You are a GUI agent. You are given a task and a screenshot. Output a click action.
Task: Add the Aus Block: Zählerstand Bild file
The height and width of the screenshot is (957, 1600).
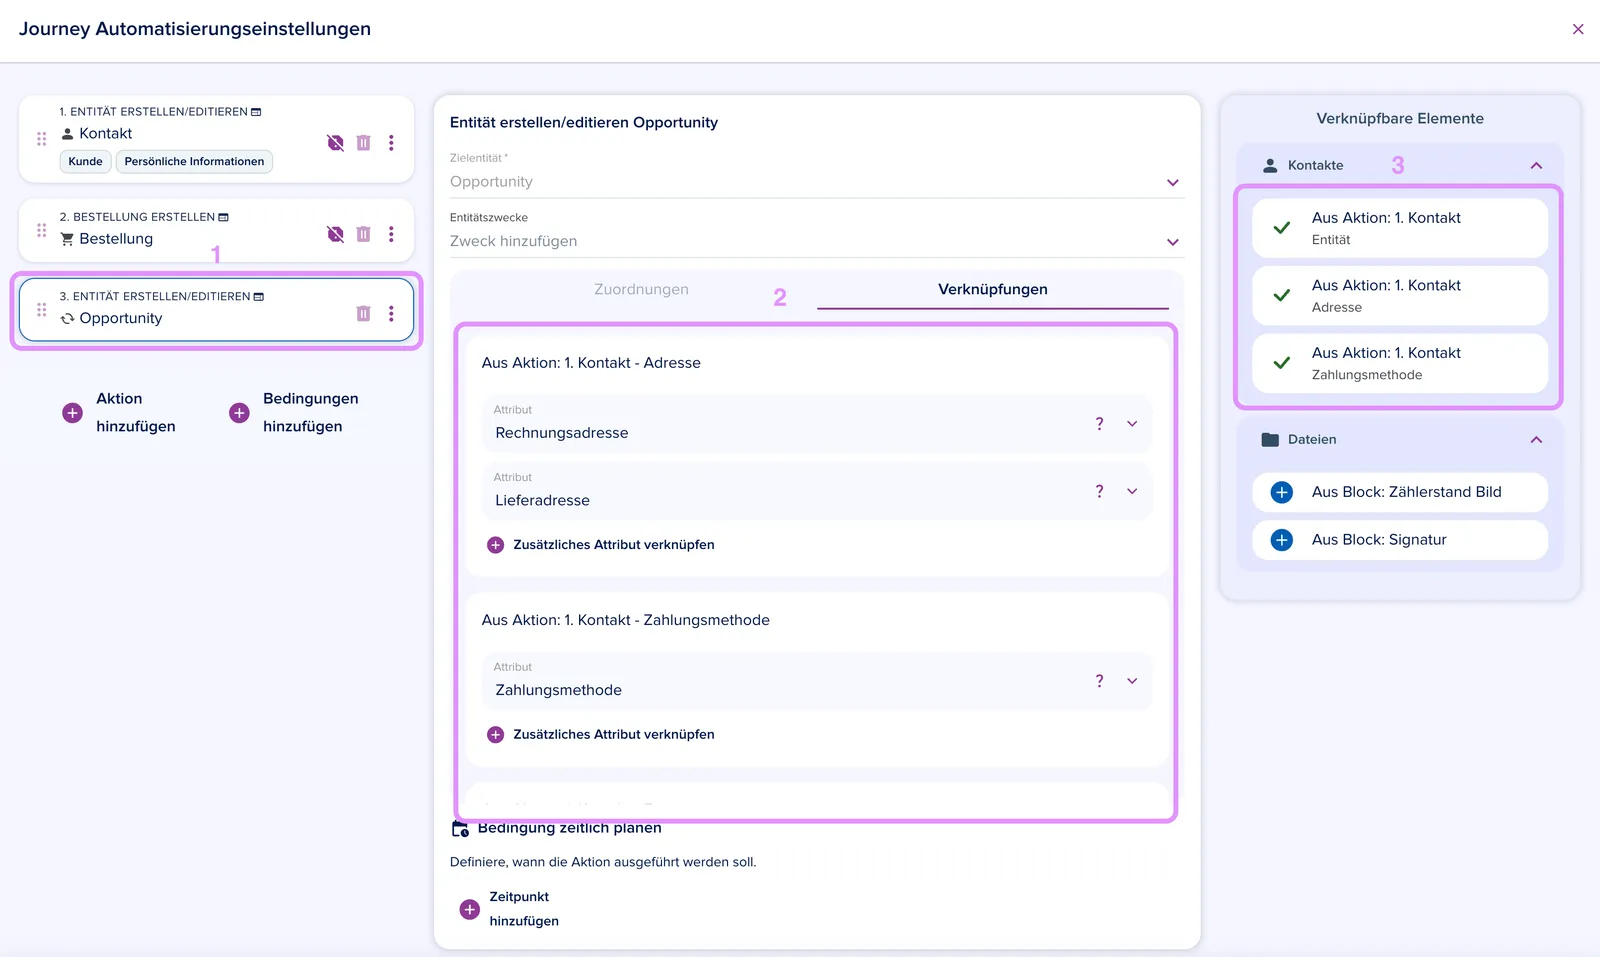[x=1400, y=492]
